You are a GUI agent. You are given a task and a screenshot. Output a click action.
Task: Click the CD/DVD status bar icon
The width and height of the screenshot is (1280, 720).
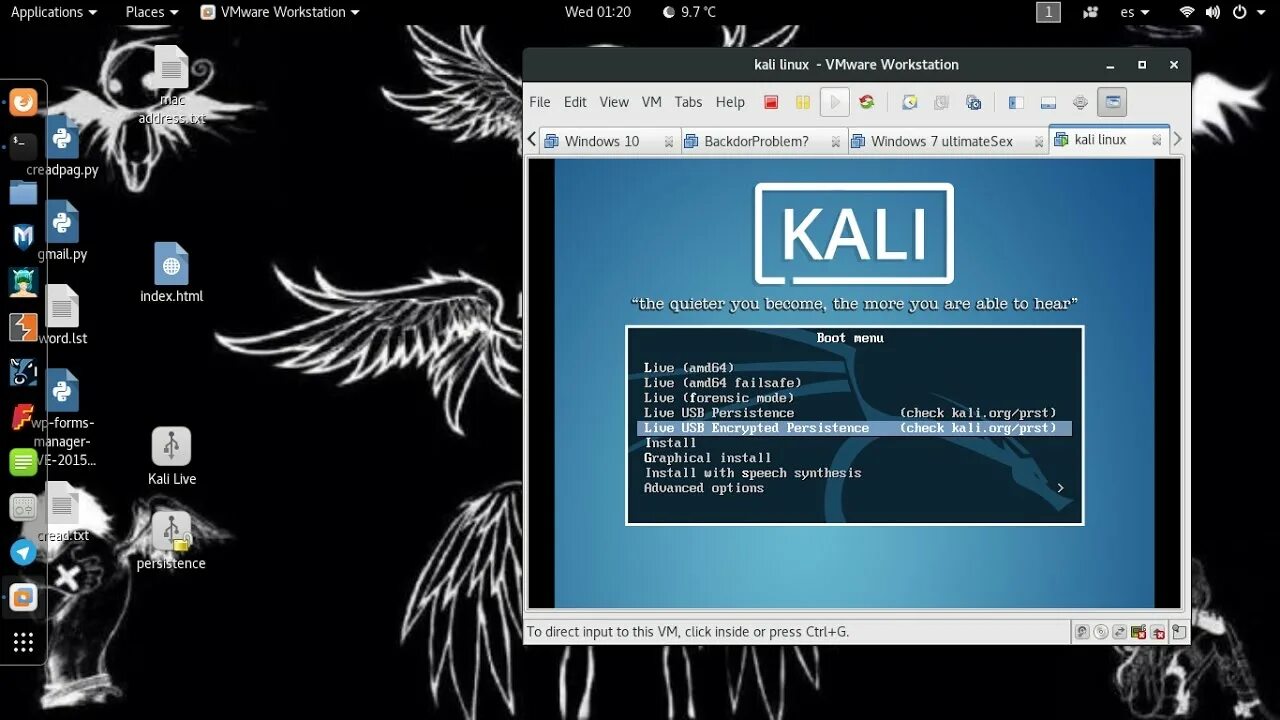[1101, 632]
